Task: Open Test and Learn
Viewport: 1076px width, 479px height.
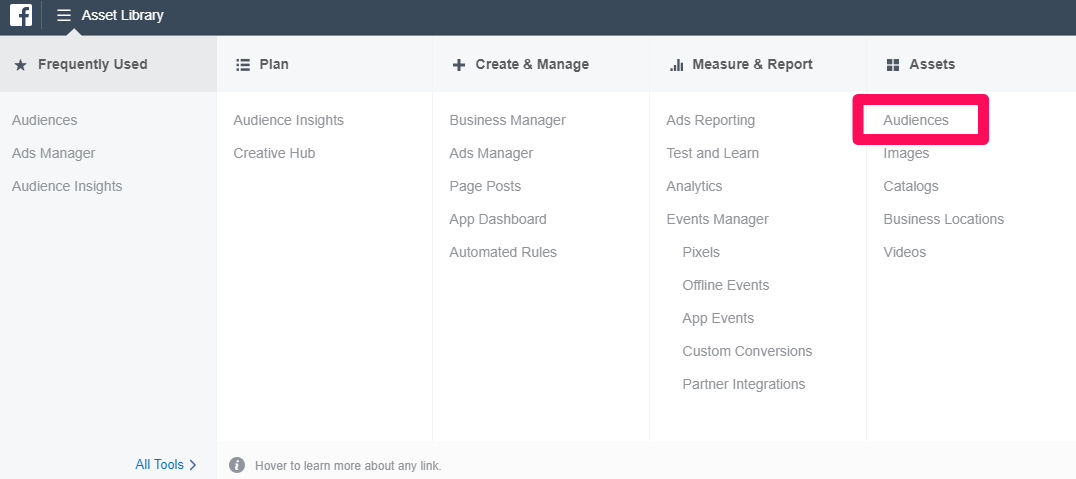Action: tap(712, 153)
